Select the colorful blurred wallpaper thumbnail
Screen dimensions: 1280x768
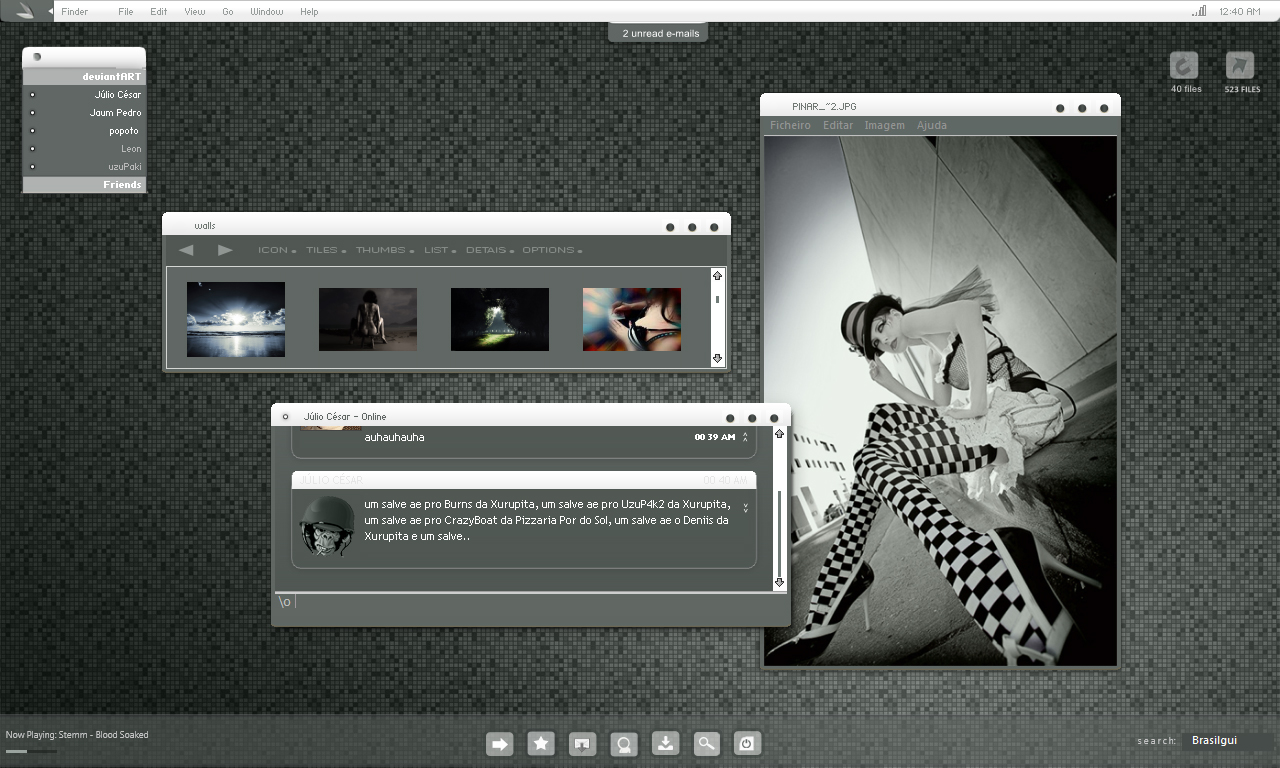point(632,319)
